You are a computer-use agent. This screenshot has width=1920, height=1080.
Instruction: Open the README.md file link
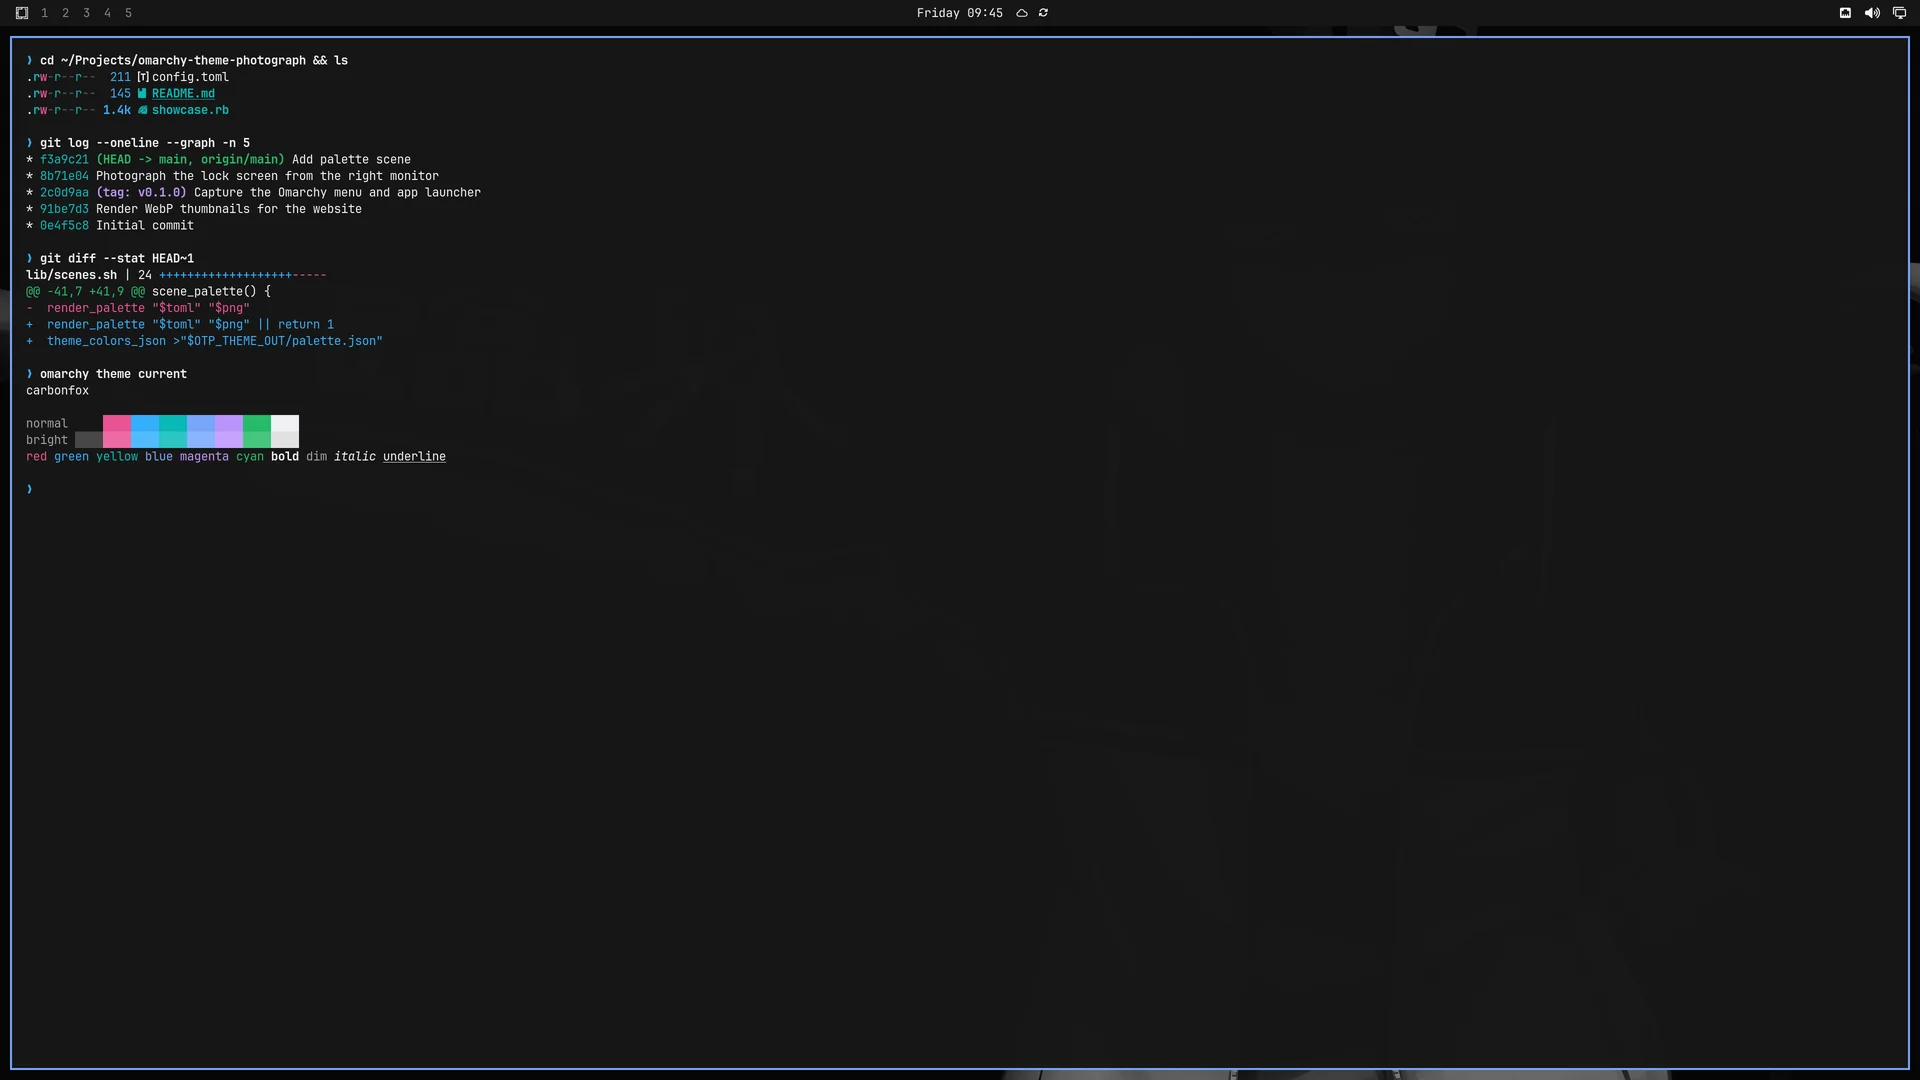[x=183, y=94]
